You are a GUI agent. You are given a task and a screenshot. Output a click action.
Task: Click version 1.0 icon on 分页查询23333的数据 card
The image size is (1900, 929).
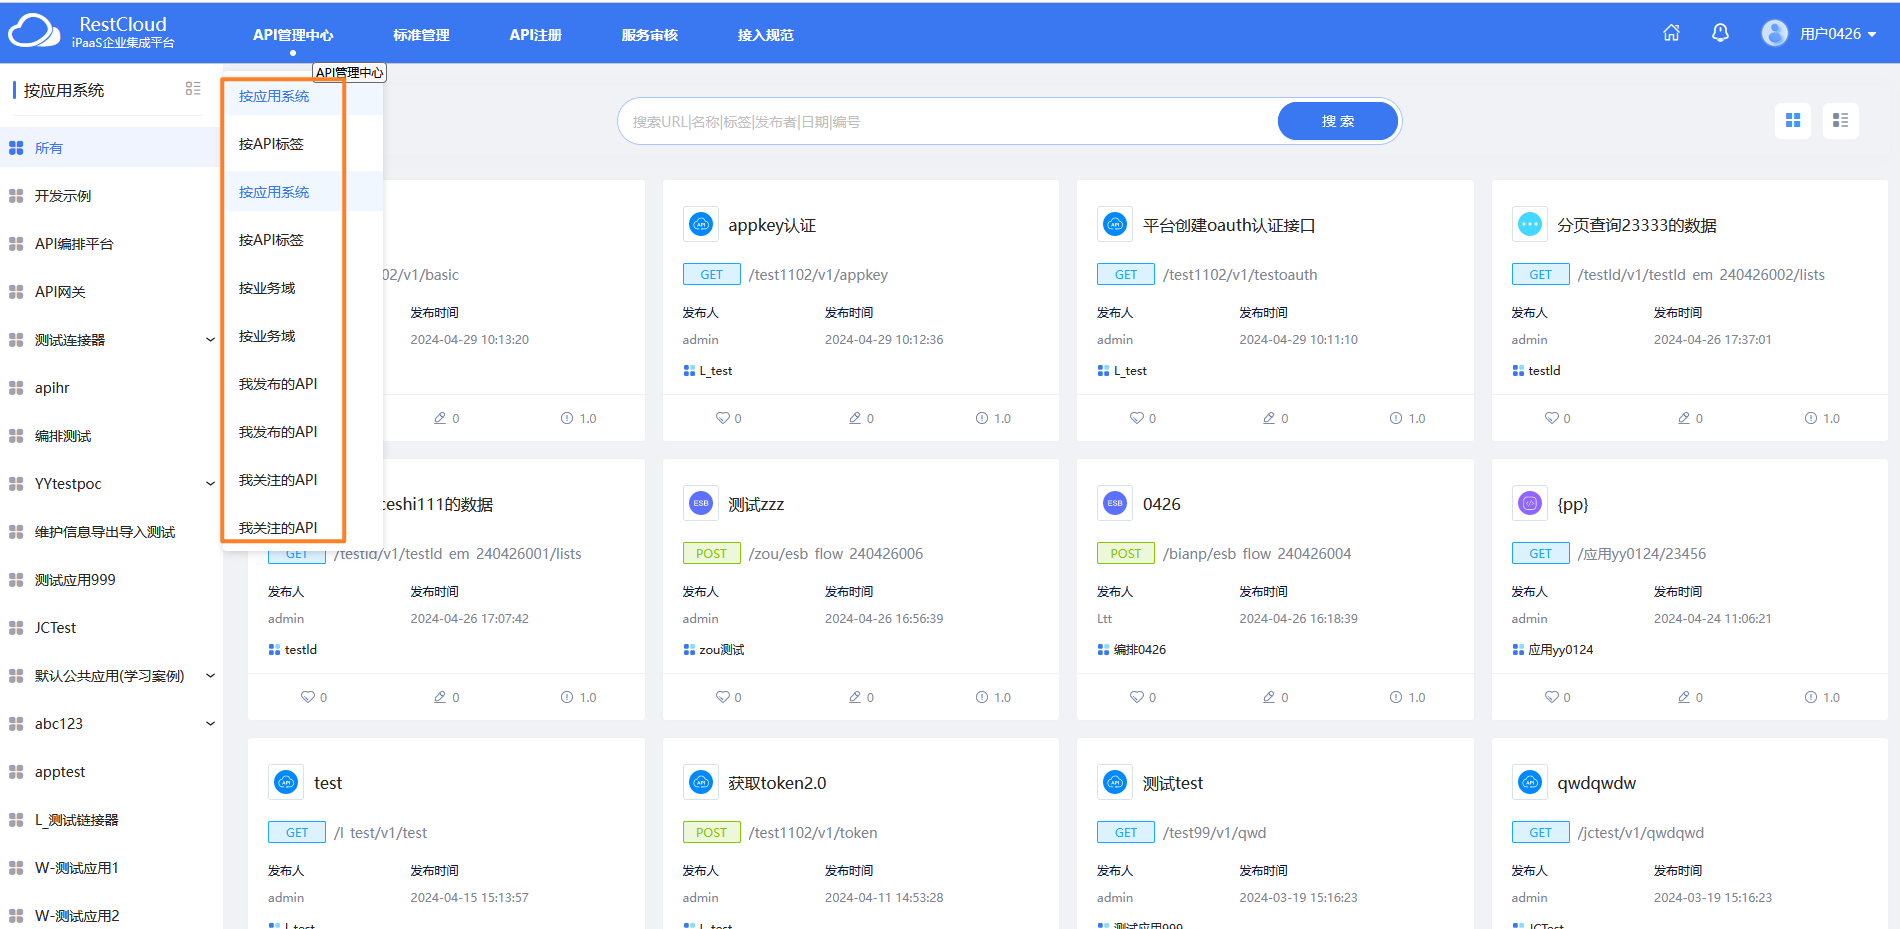(x=1811, y=418)
